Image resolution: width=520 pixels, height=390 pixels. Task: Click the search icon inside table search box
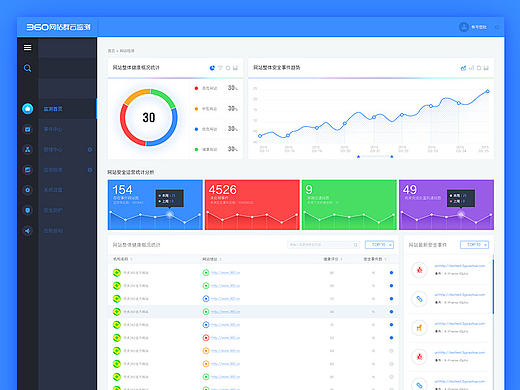(x=355, y=245)
